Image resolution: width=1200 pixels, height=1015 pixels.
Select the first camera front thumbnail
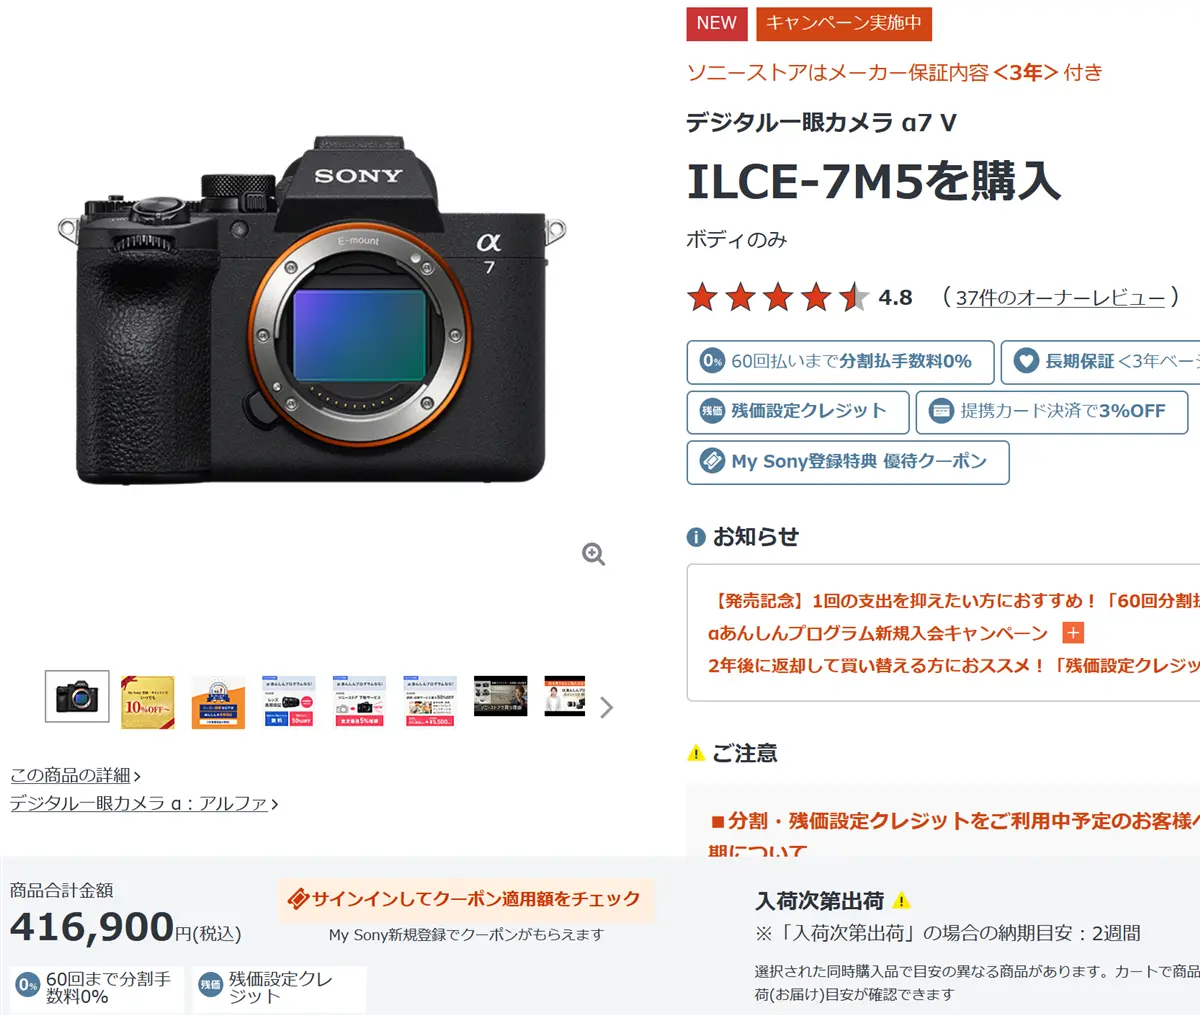click(77, 696)
